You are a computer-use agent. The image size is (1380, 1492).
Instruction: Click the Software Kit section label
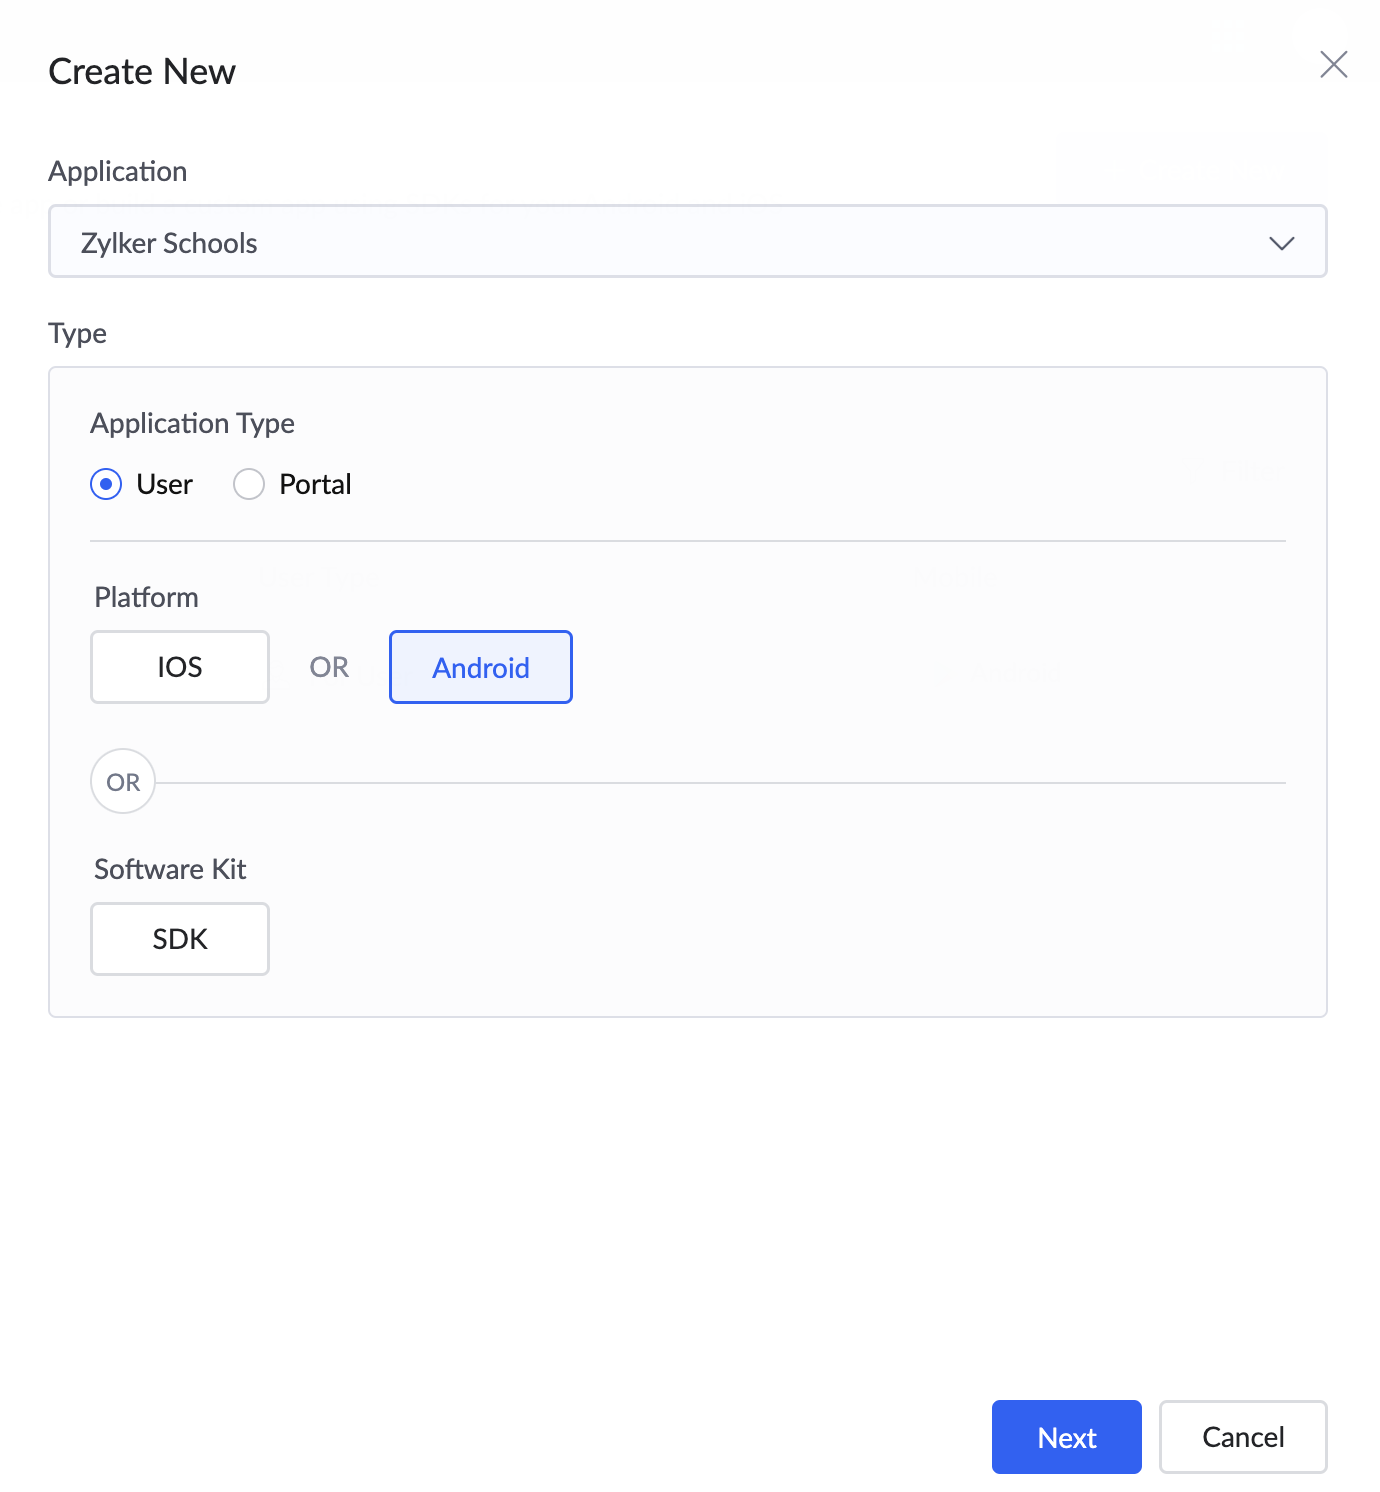(x=170, y=870)
